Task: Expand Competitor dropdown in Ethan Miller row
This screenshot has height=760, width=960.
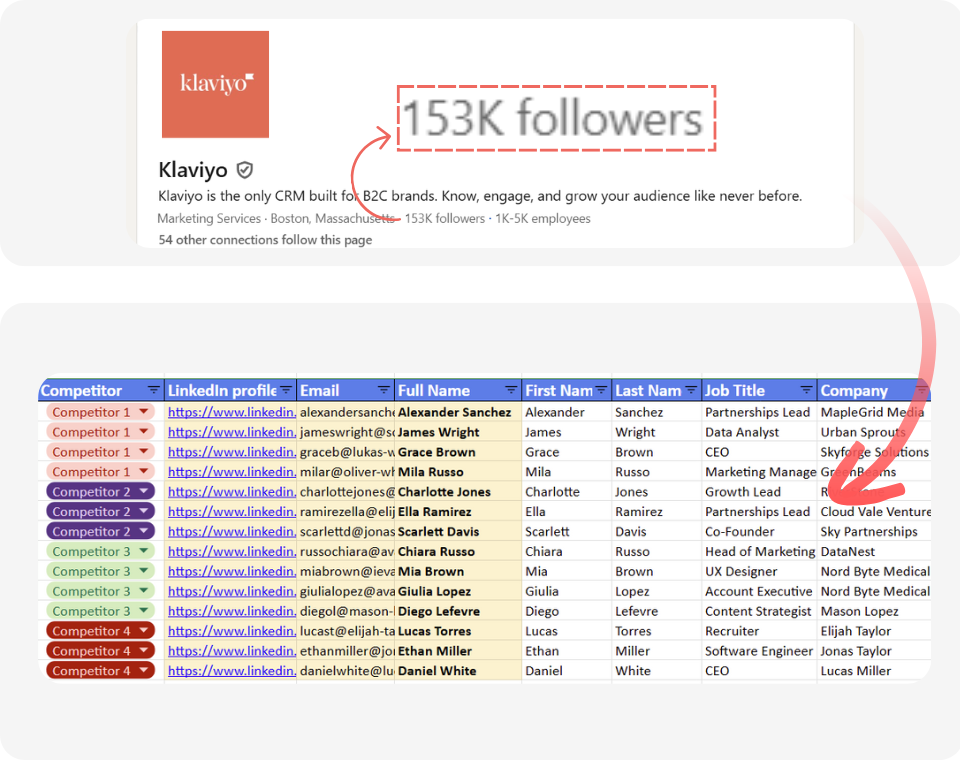Action: (143, 650)
